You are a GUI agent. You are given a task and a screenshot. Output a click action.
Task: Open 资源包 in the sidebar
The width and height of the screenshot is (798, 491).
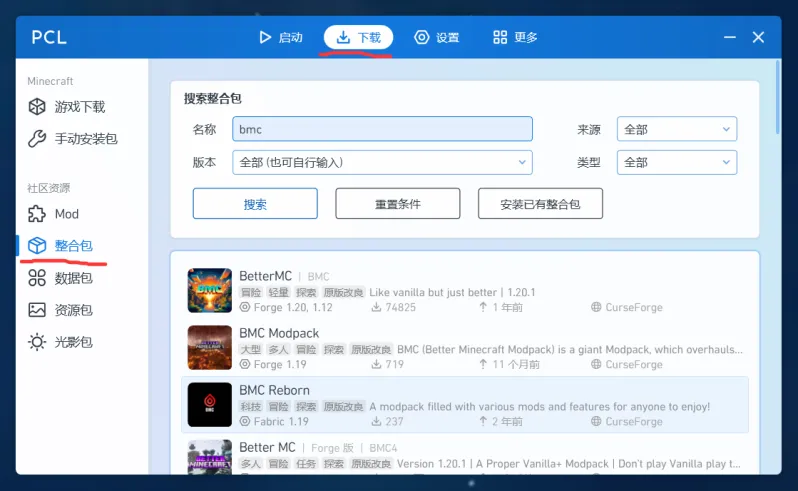82,310
